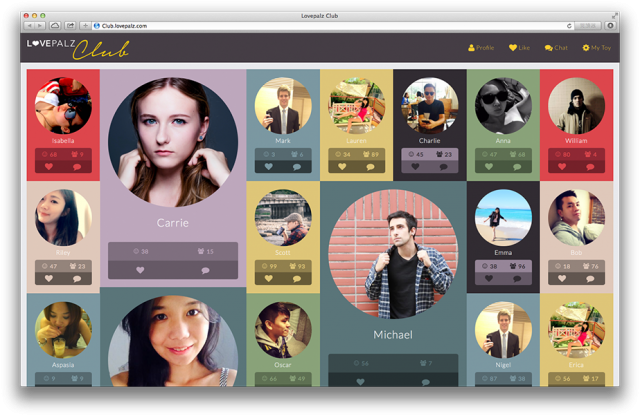Image resolution: width=640 pixels, height=416 pixels.
Task: Open chat with Mark via bubble icon
Action: (297, 167)
